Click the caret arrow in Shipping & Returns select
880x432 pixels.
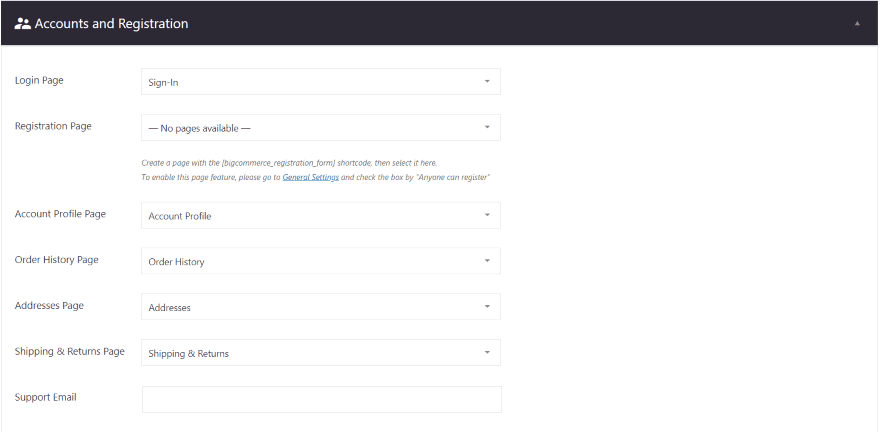tap(487, 353)
